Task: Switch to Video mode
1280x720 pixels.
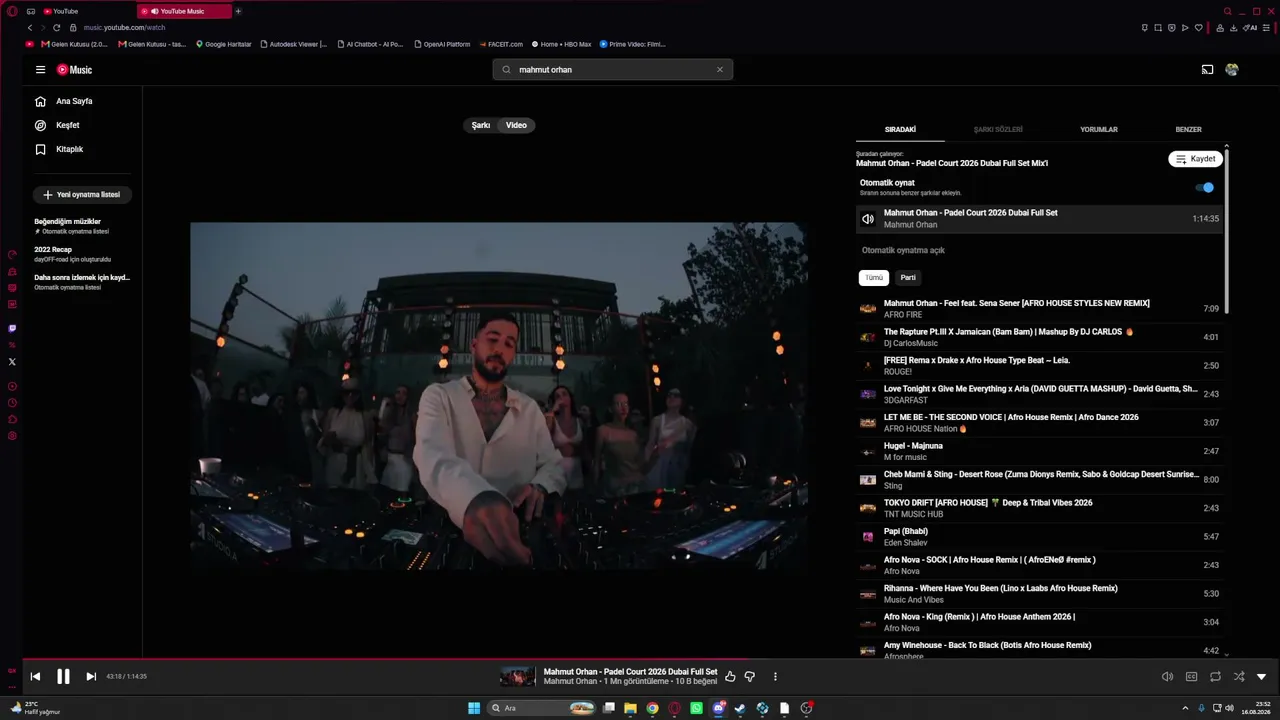Action: [x=516, y=125]
